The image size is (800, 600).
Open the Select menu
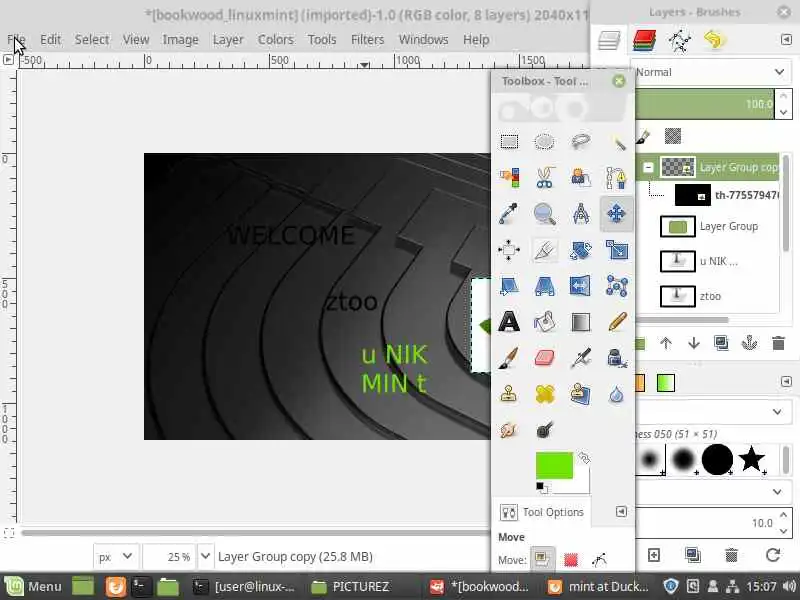(92, 39)
